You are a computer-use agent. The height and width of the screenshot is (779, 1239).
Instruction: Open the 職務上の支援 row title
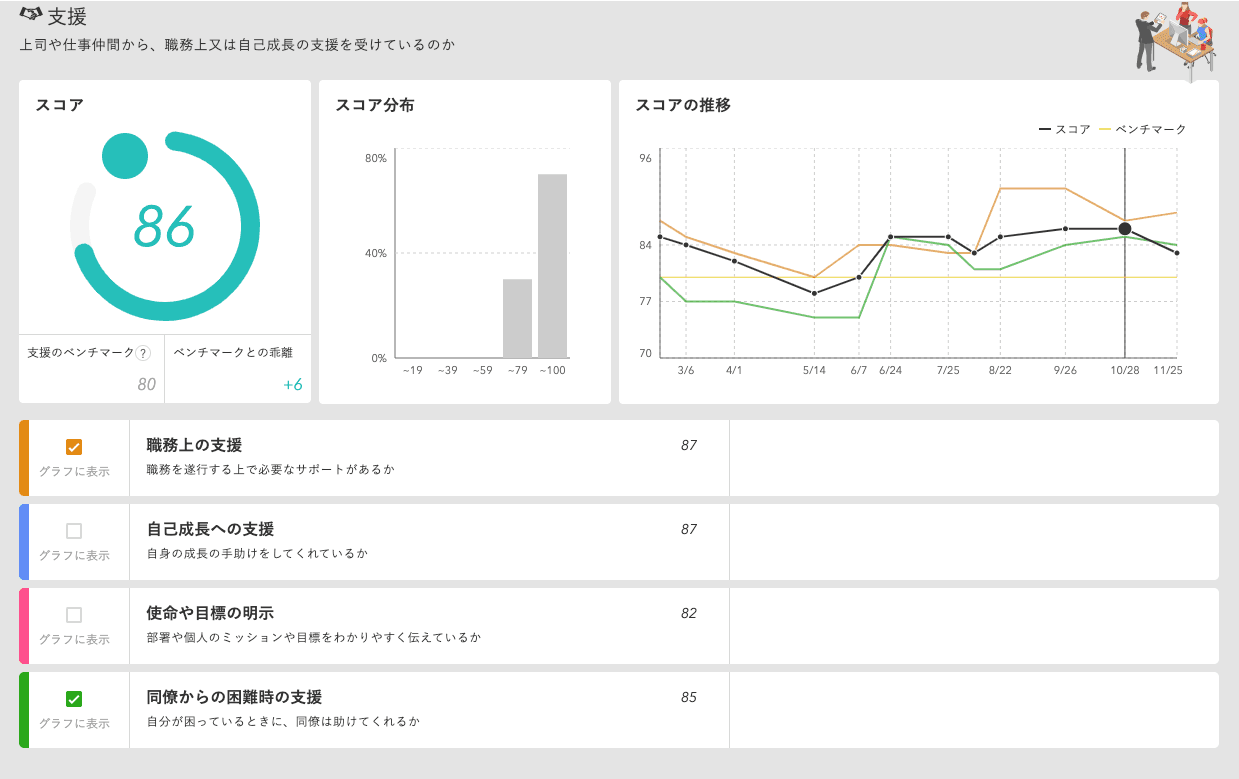point(194,445)
